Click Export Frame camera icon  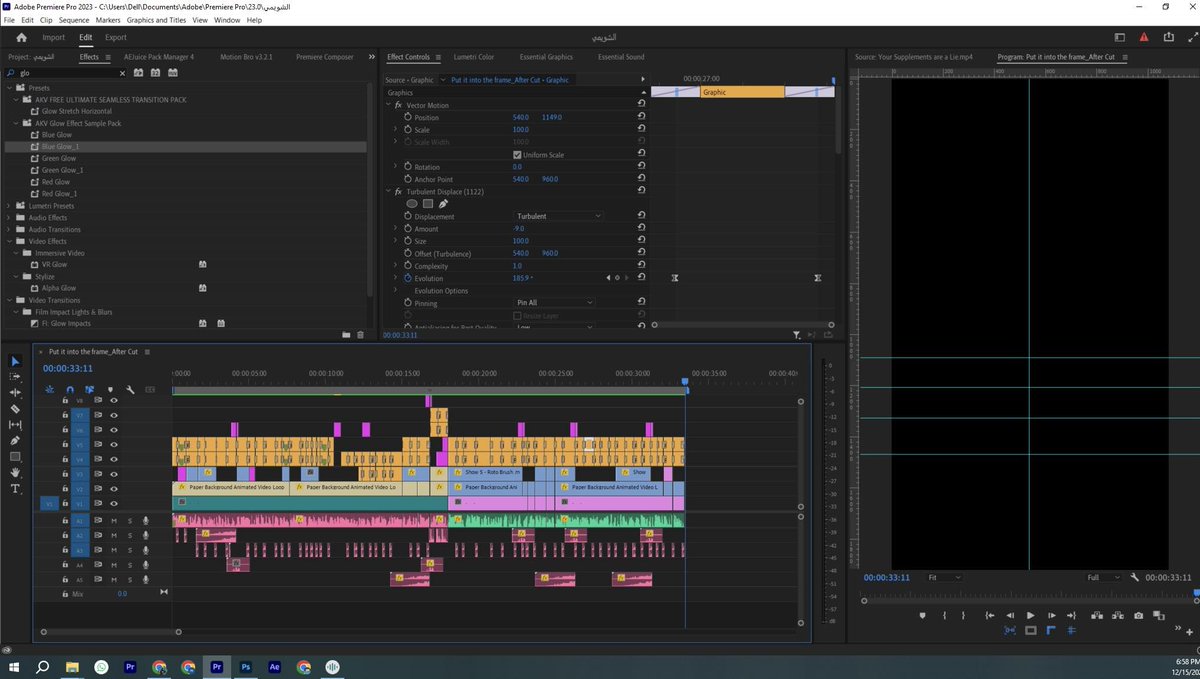tap(1138, 616)
